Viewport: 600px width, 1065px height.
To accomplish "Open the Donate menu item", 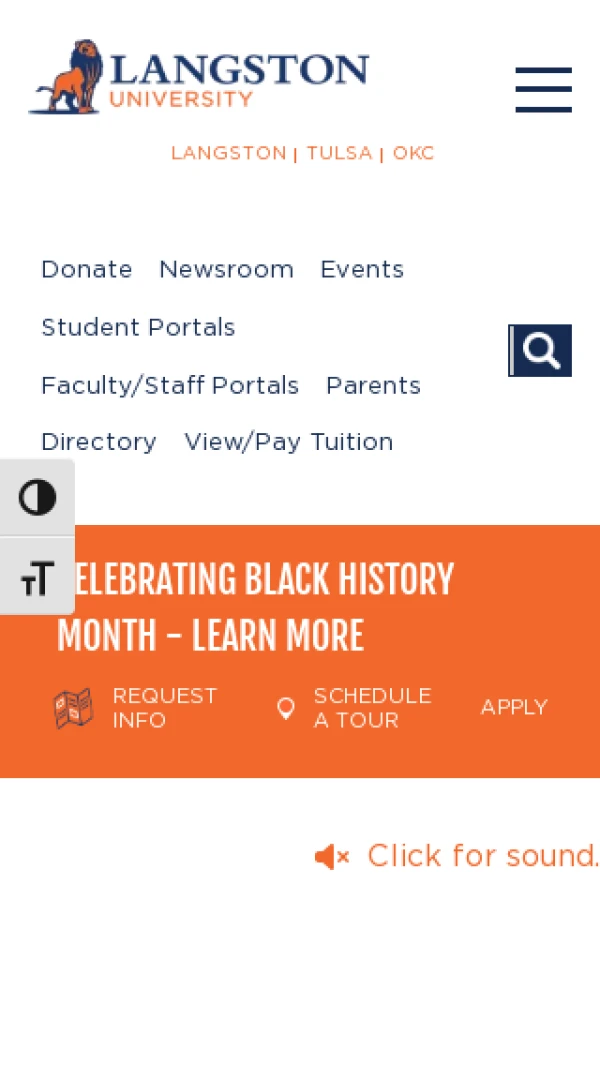I will 87,270.
